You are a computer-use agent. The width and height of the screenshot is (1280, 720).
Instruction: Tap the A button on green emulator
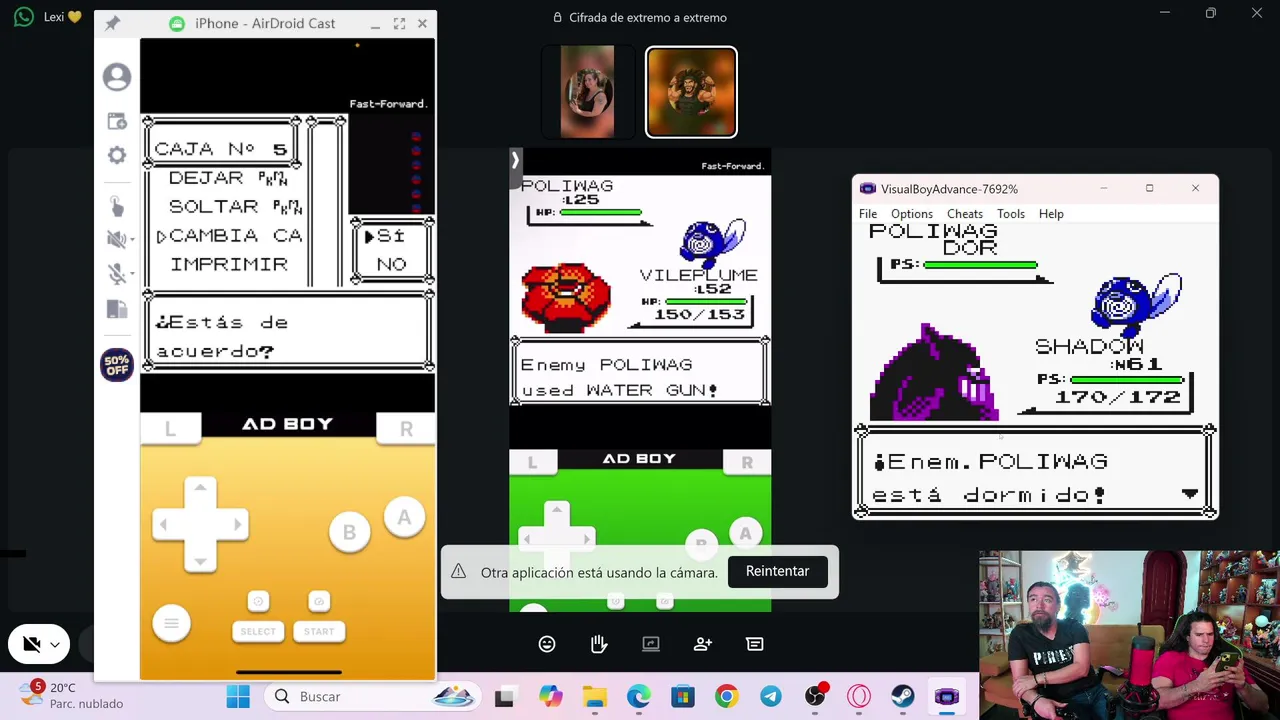(x=745, y=534)
